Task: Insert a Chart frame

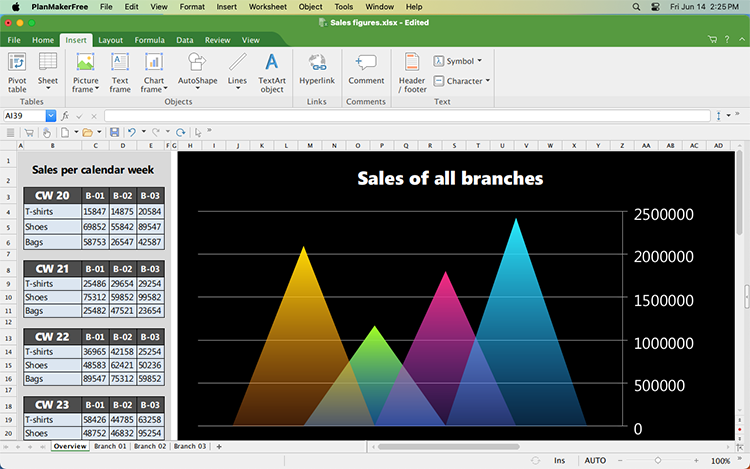Action: pyautogui.click(x=154, y=72)
